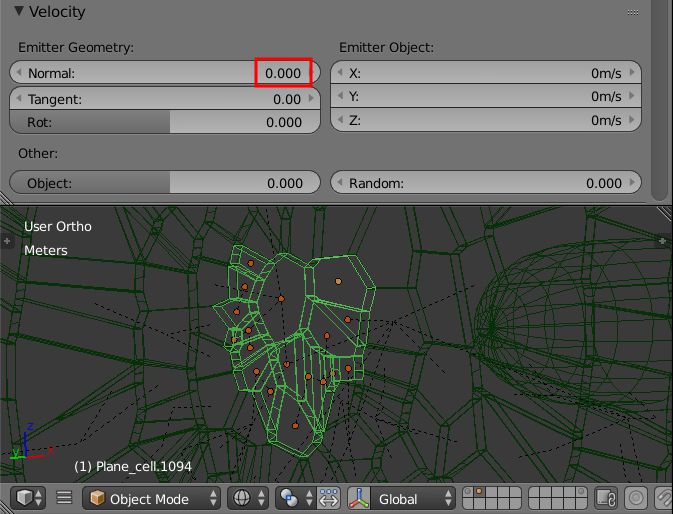Click the 'Other:' section label
Image resolution: width=673 pixels, height=514 pixels.
[x=38, y=153]
